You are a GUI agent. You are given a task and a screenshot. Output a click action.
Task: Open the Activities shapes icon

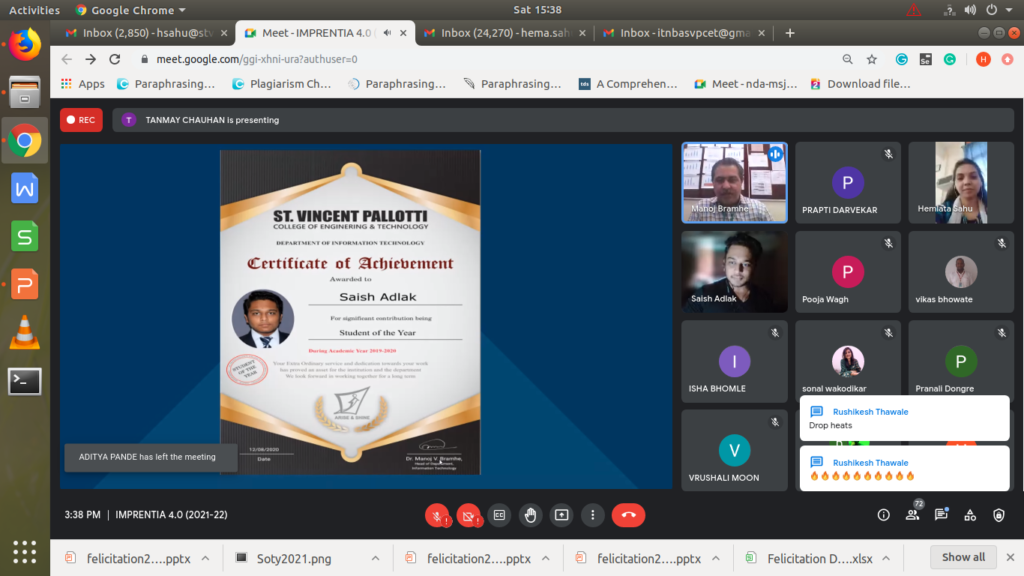970,515
